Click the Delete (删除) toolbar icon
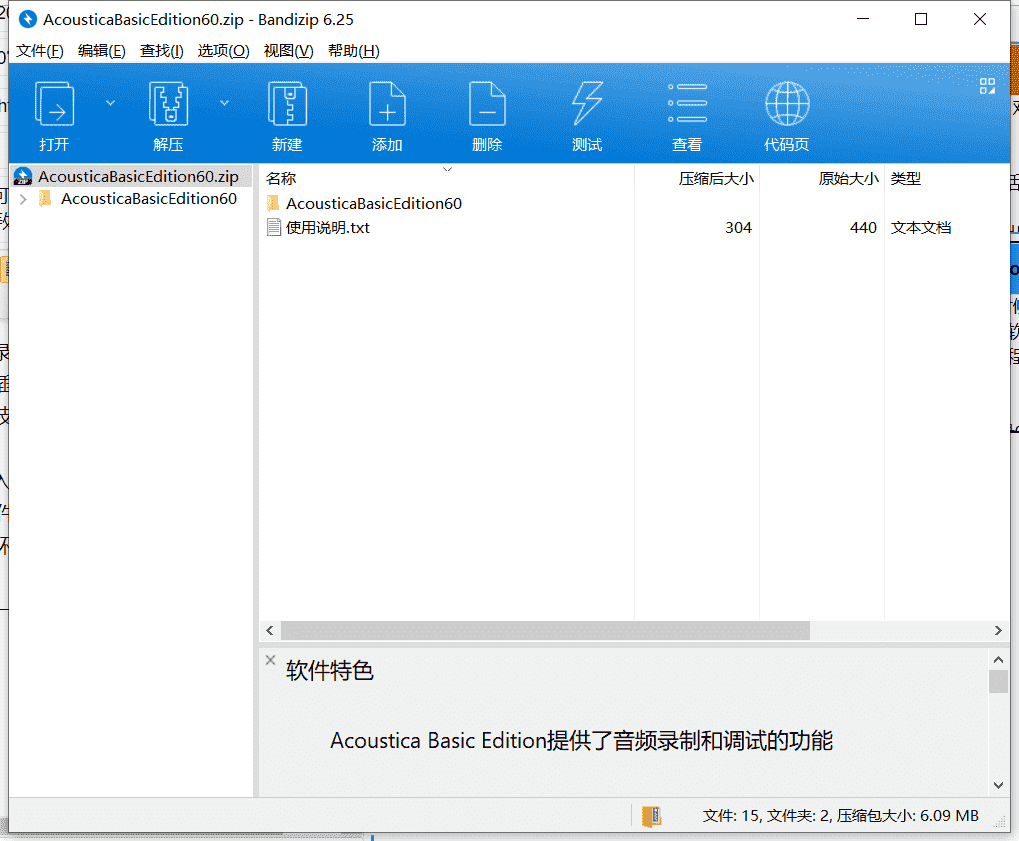This screenshot has height=841, width=1019. tap(487, 104)
